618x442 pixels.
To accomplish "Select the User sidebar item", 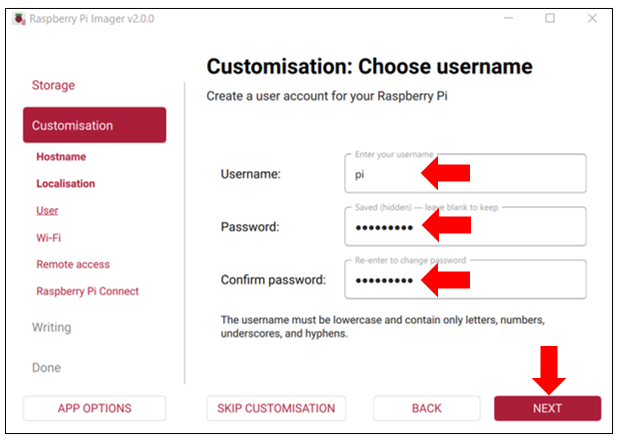I will pyautogui.click(x=47, y=211).
